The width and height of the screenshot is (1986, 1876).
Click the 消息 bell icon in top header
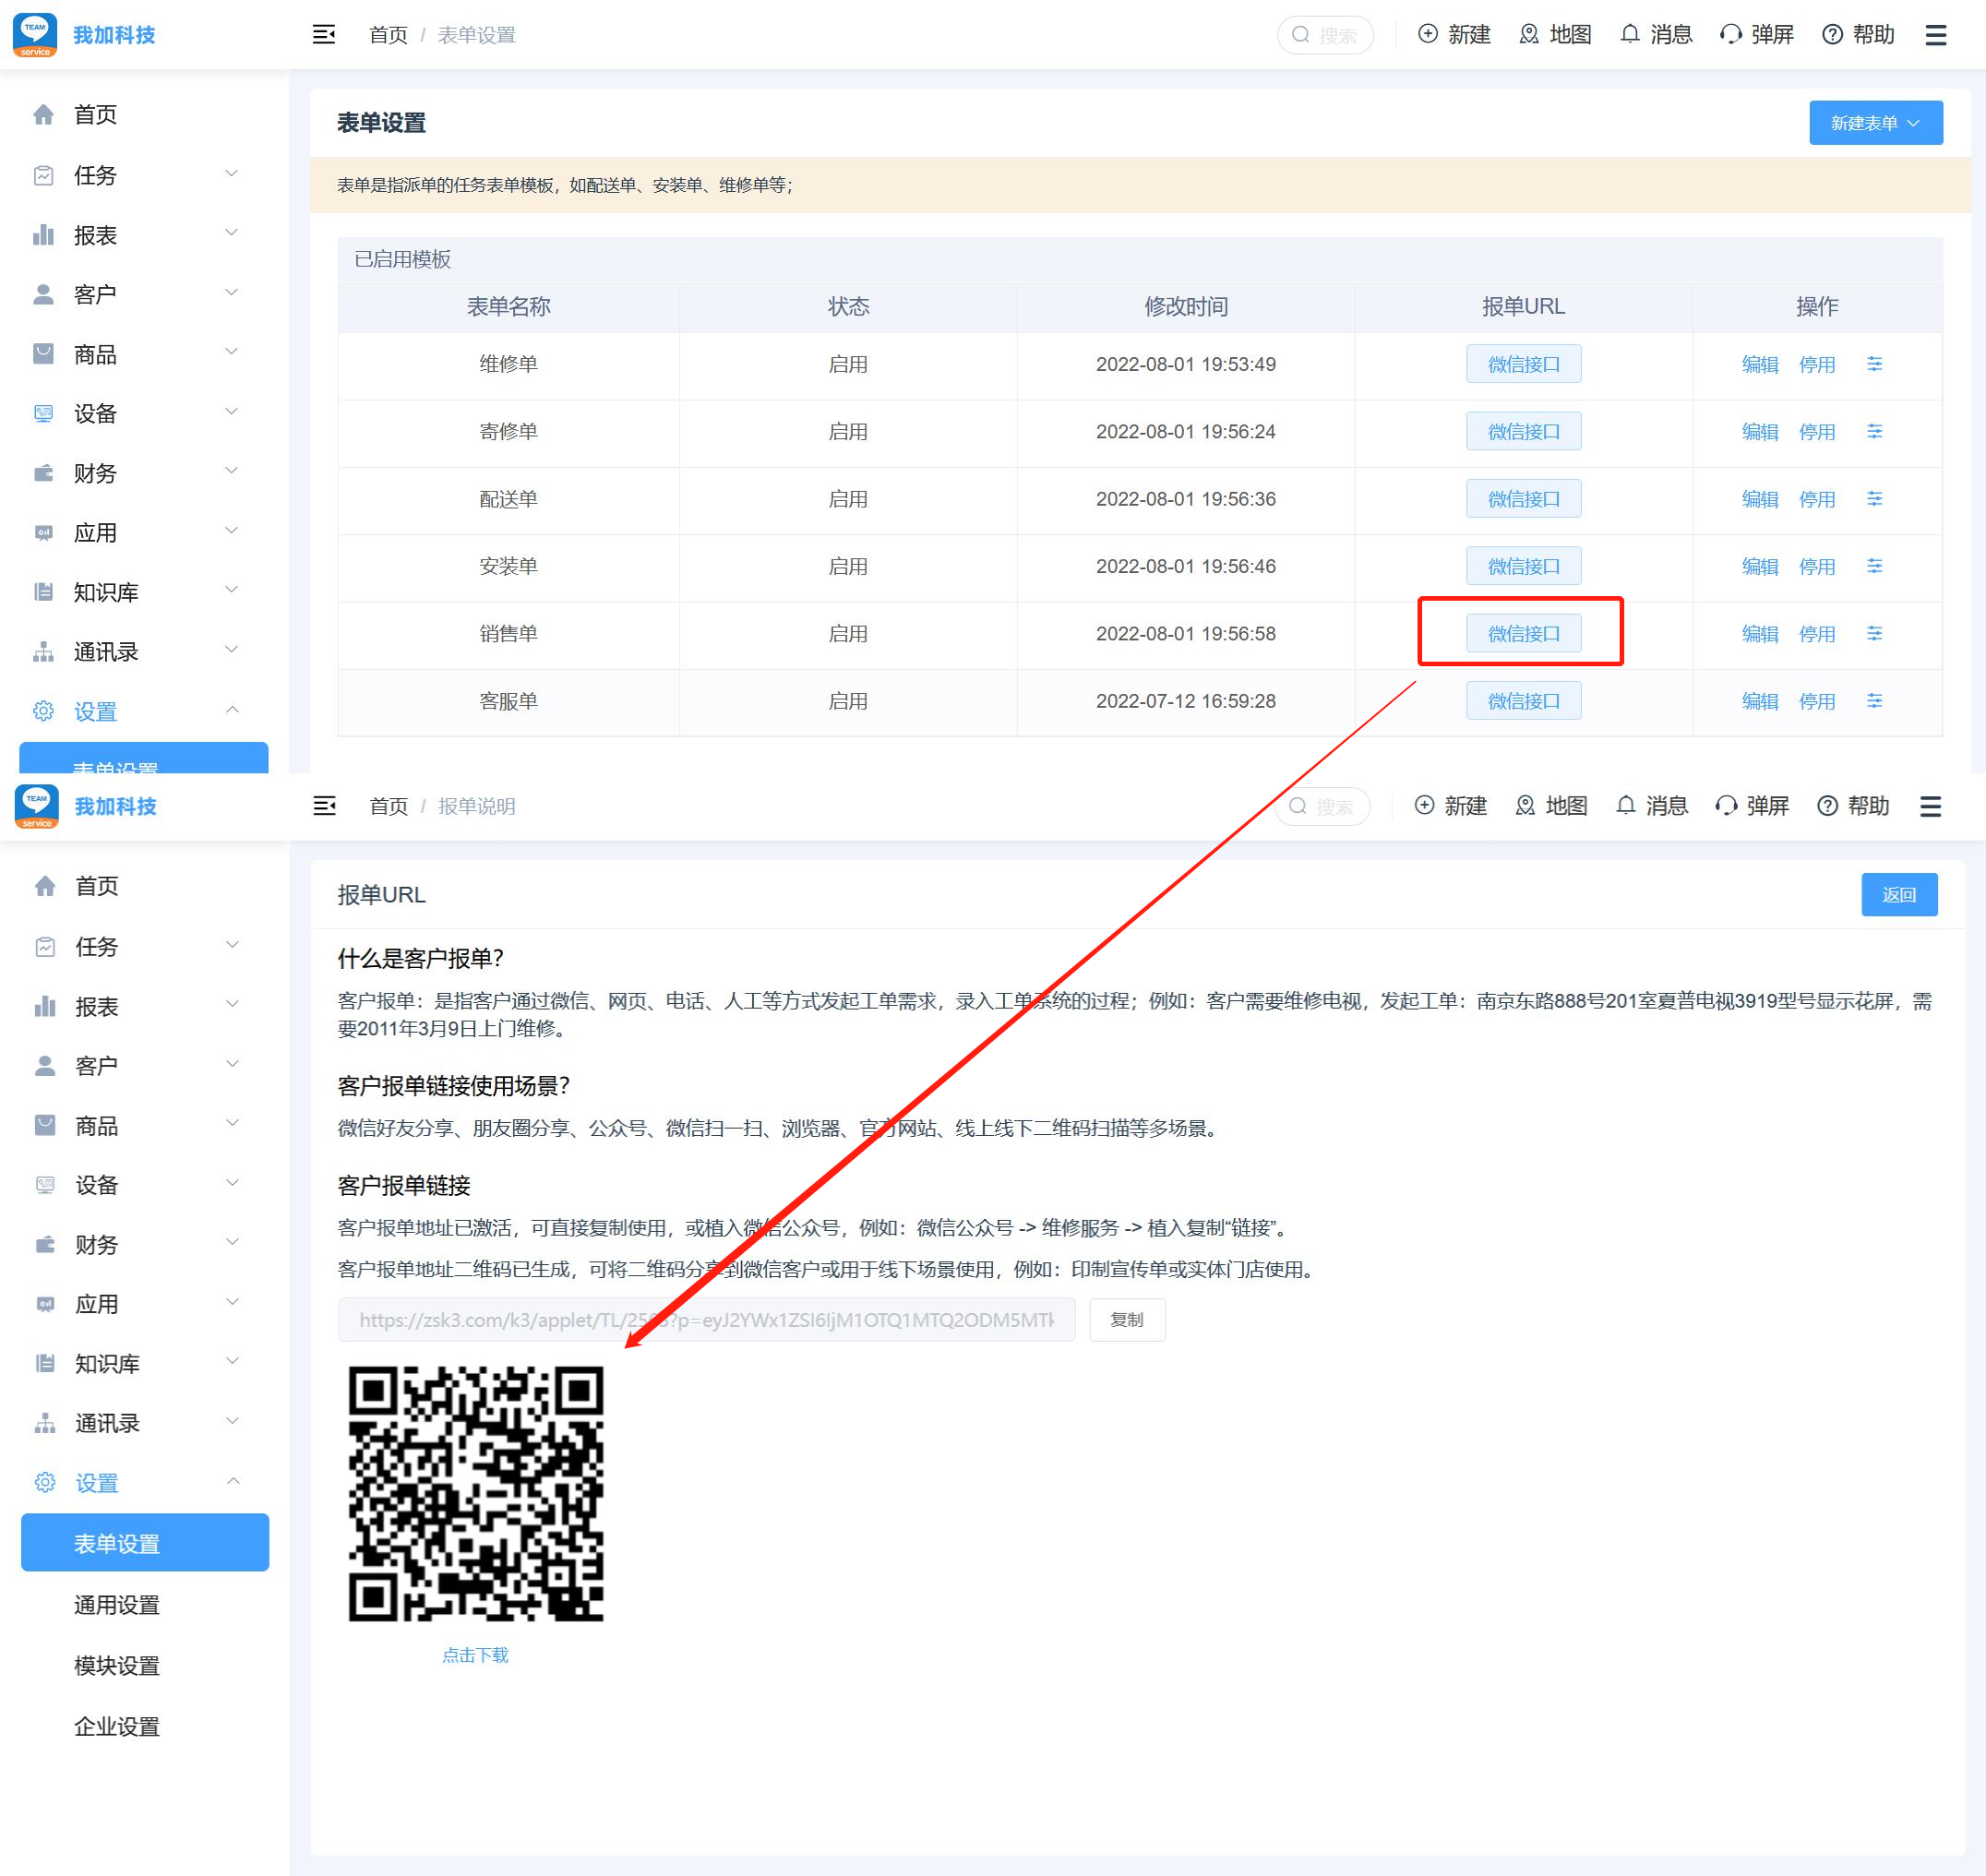click(x=1630, y=35)
